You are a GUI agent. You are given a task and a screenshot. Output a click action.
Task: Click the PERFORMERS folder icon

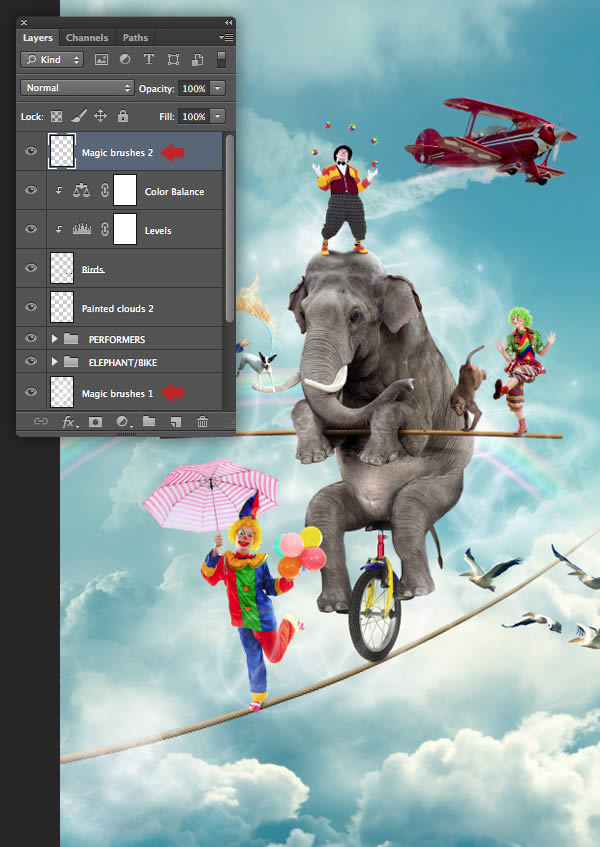(71, 339)
